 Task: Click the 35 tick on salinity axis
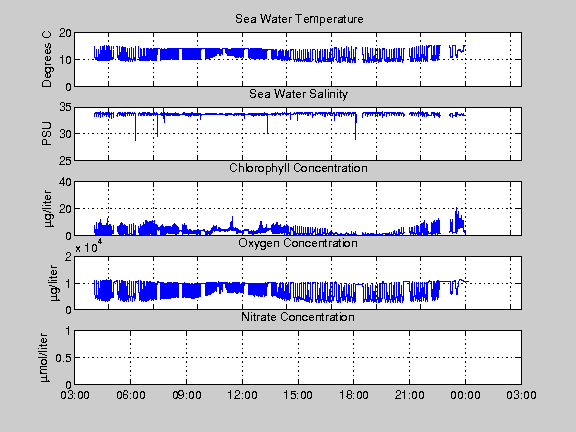coord(65,107)
